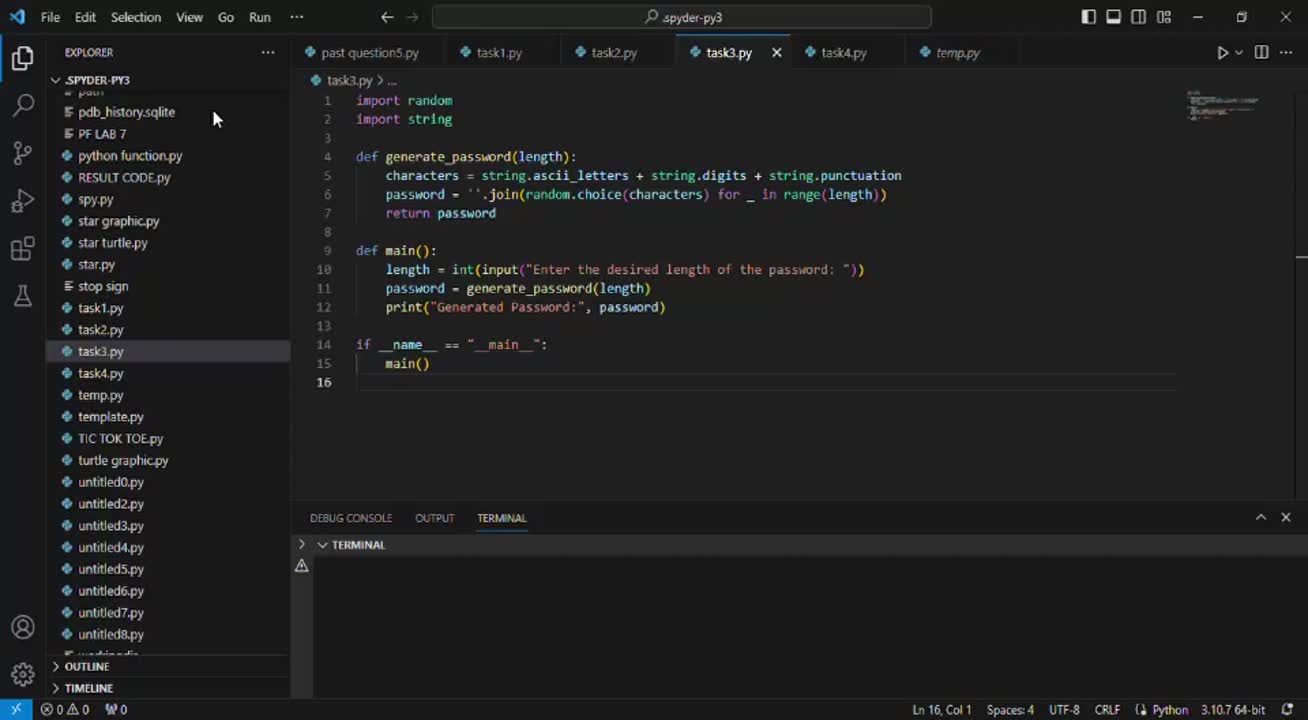Open the Go menu

coord(226,17)
